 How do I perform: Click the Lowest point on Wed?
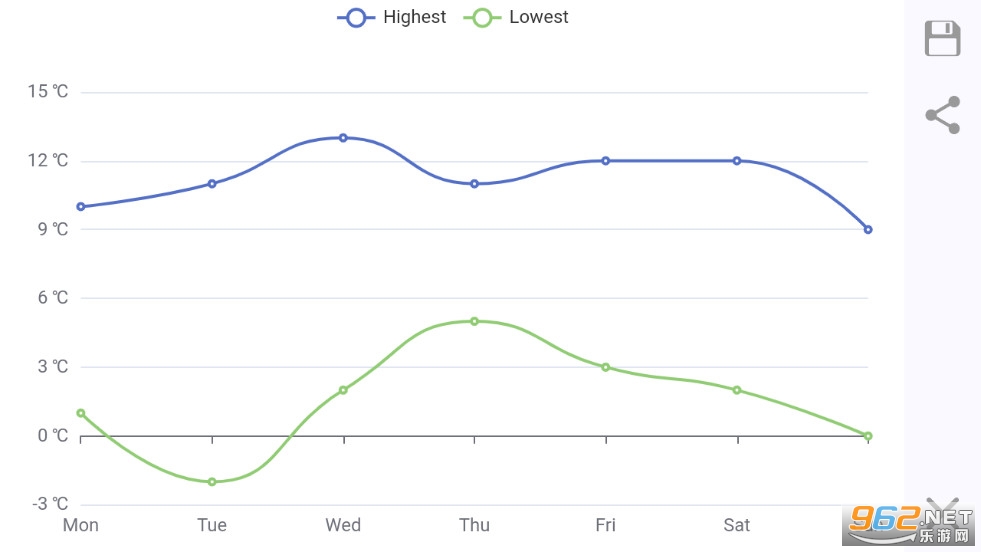[343, 390]
